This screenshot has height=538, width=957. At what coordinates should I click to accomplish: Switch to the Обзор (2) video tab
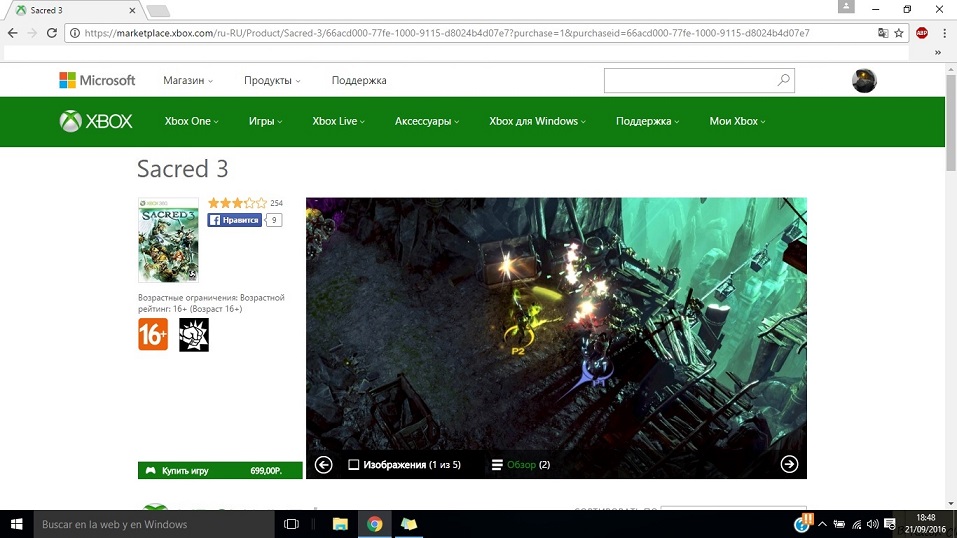click(521, 465)
